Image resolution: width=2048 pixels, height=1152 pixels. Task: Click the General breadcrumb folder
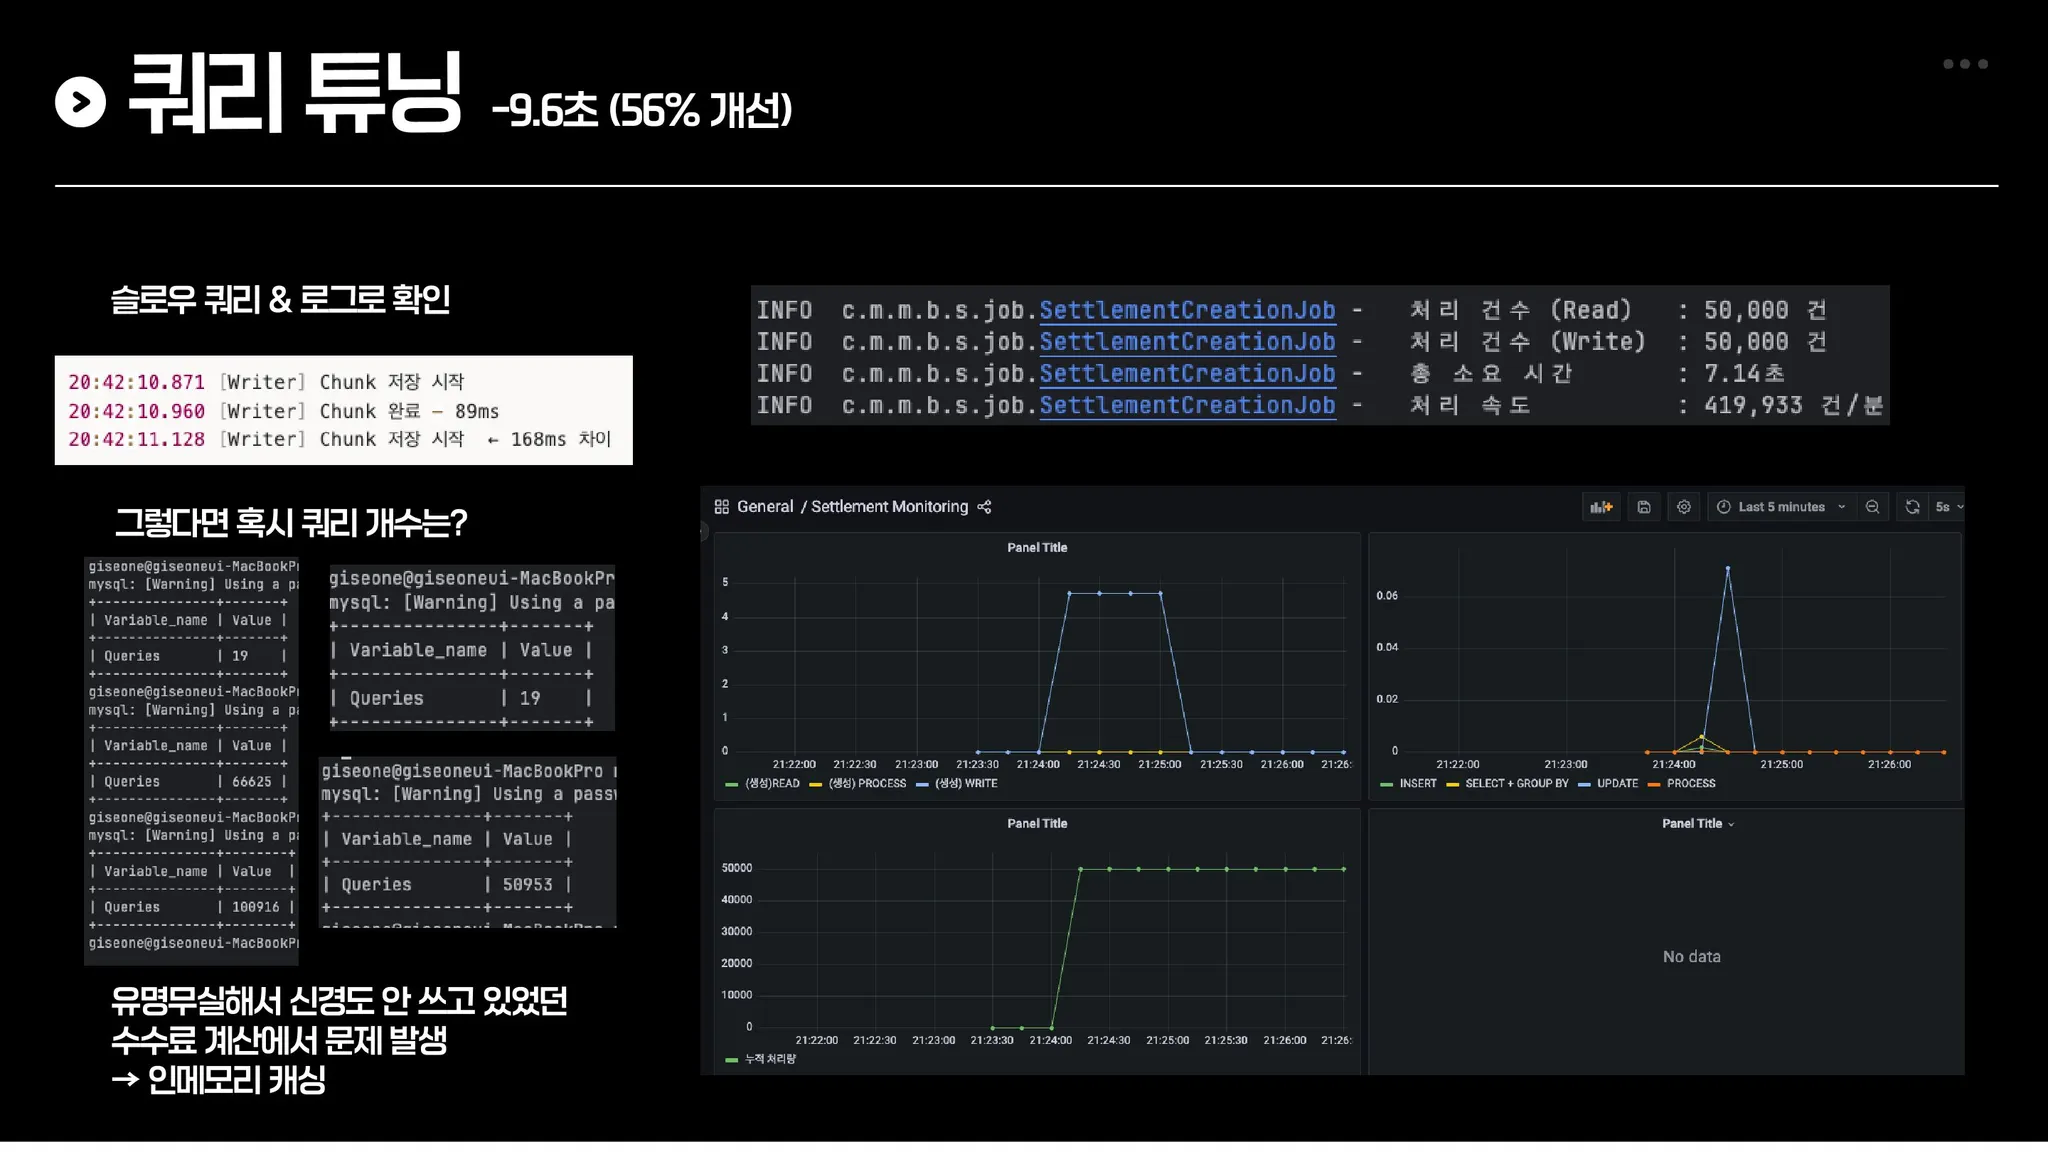(x=764, y=507)
